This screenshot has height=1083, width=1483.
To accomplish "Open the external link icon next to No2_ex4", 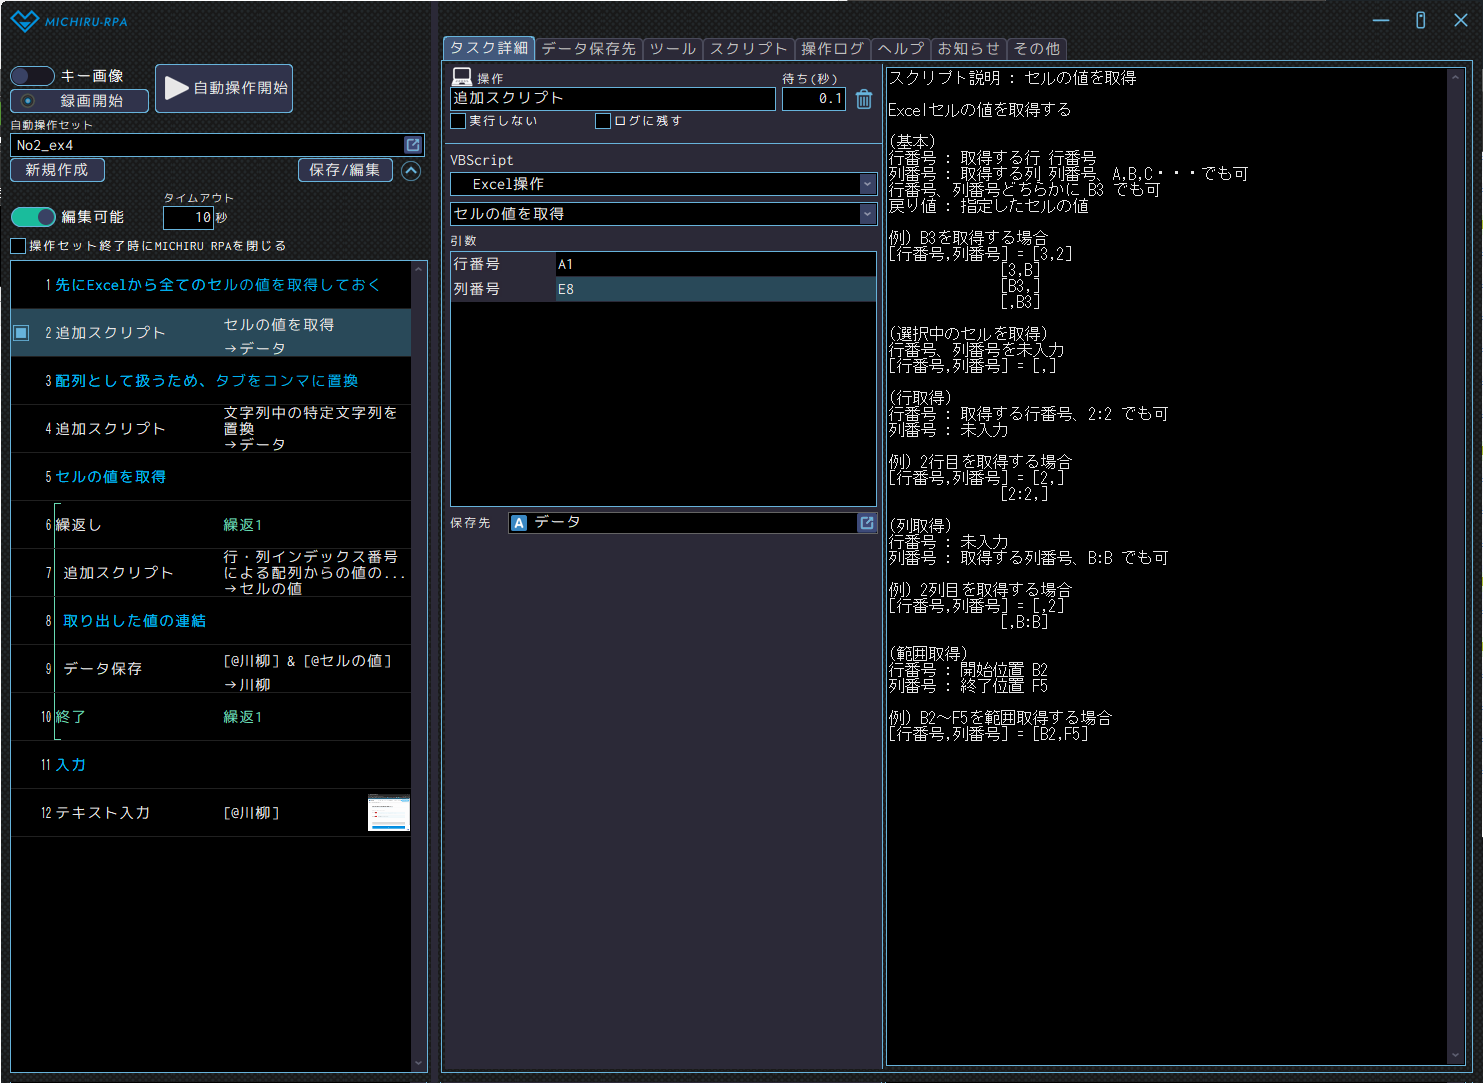I will (x=412, y=145).
